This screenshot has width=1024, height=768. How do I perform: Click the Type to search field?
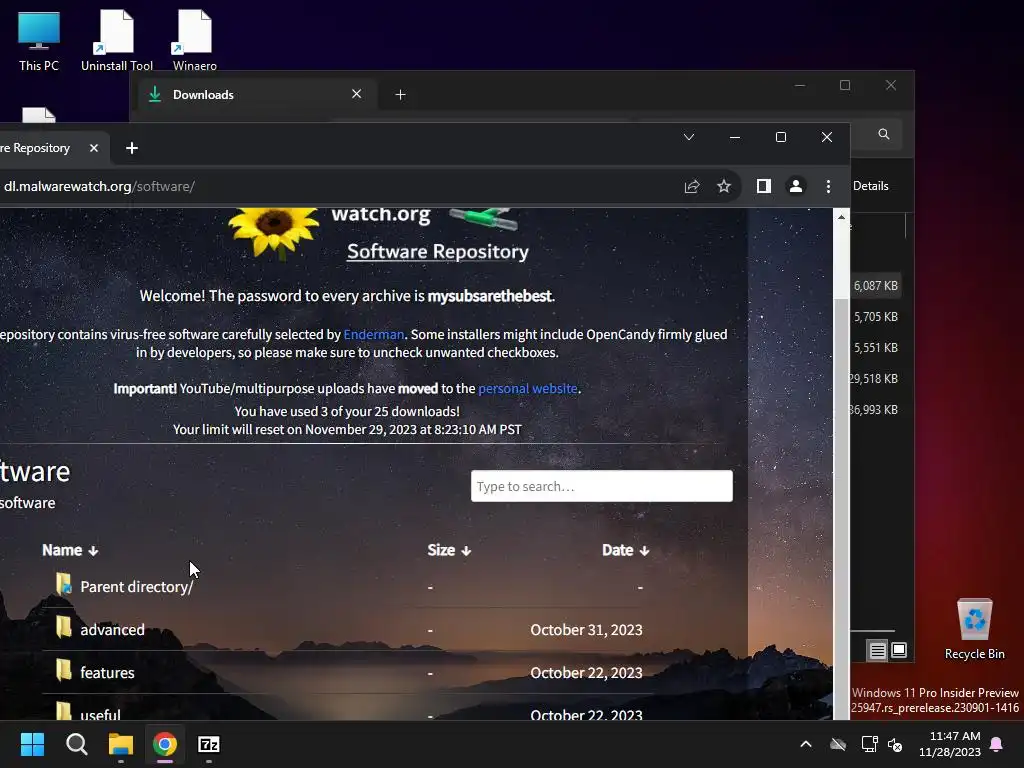[601, 487]
